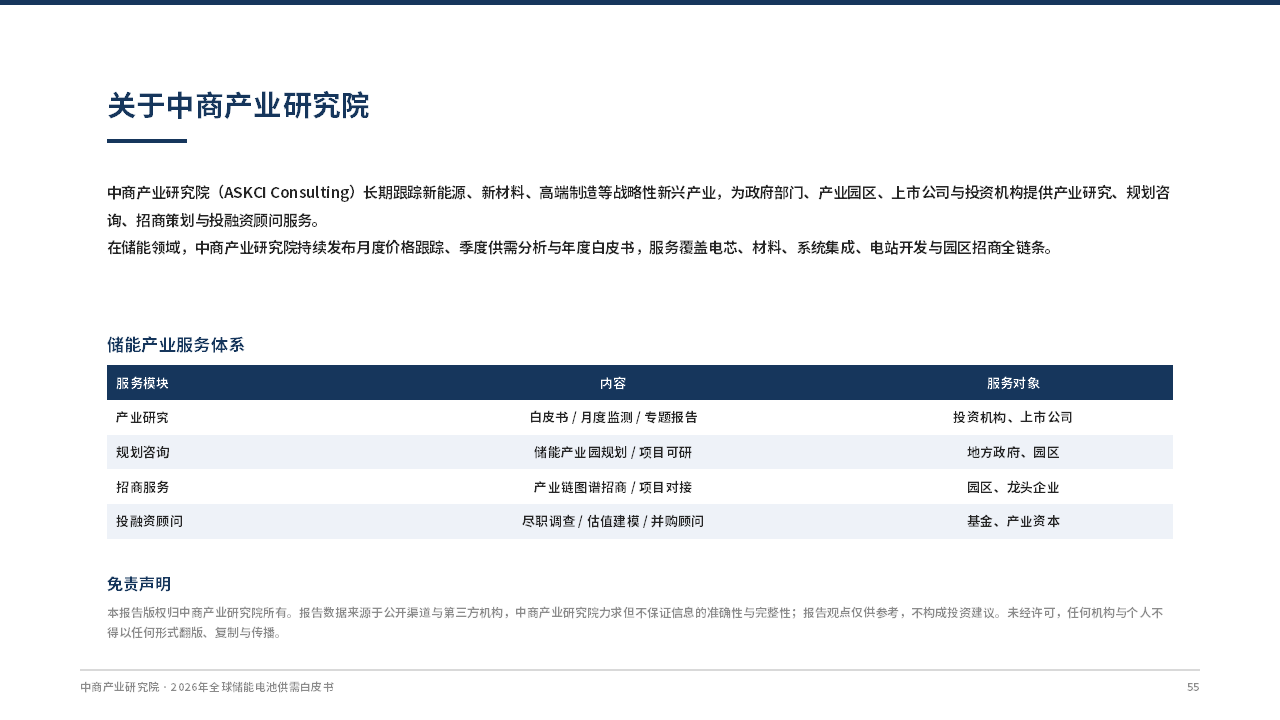This screenshot has width=1280, height=720.
Task: Click the 服务模块 column header
Action: pos(142,383)
